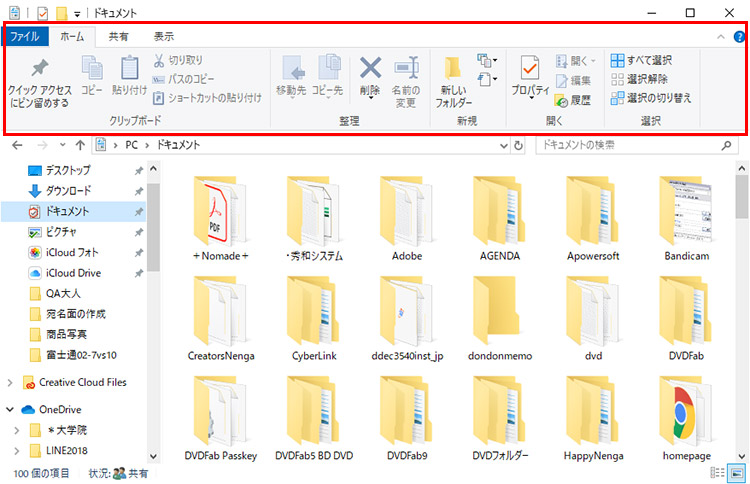Click 名前の変更 (Rename) icon
This screenshot has width=750, height=484.
406,82
